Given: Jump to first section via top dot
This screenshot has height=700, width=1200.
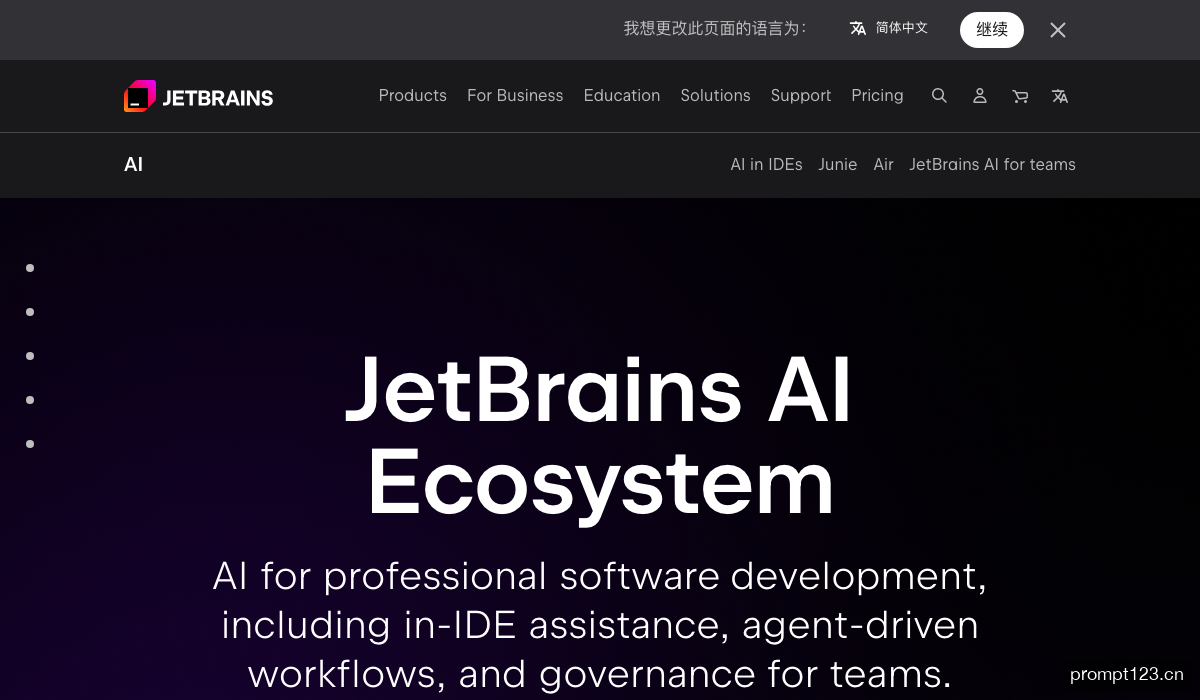Looking at the screenshot, I should click(30, 268).
